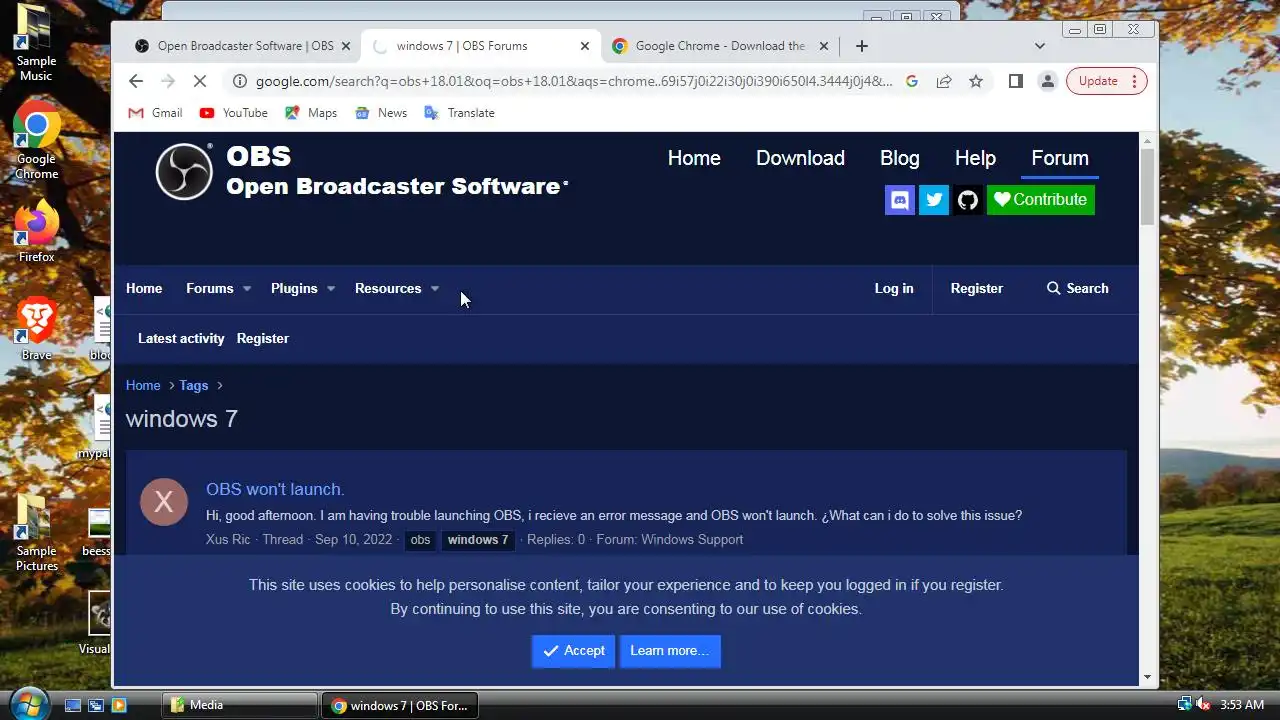The height and width of the screenshot is (720, 1280).
Task: Click the Chrome Update button
Action: pos(1107,81)
